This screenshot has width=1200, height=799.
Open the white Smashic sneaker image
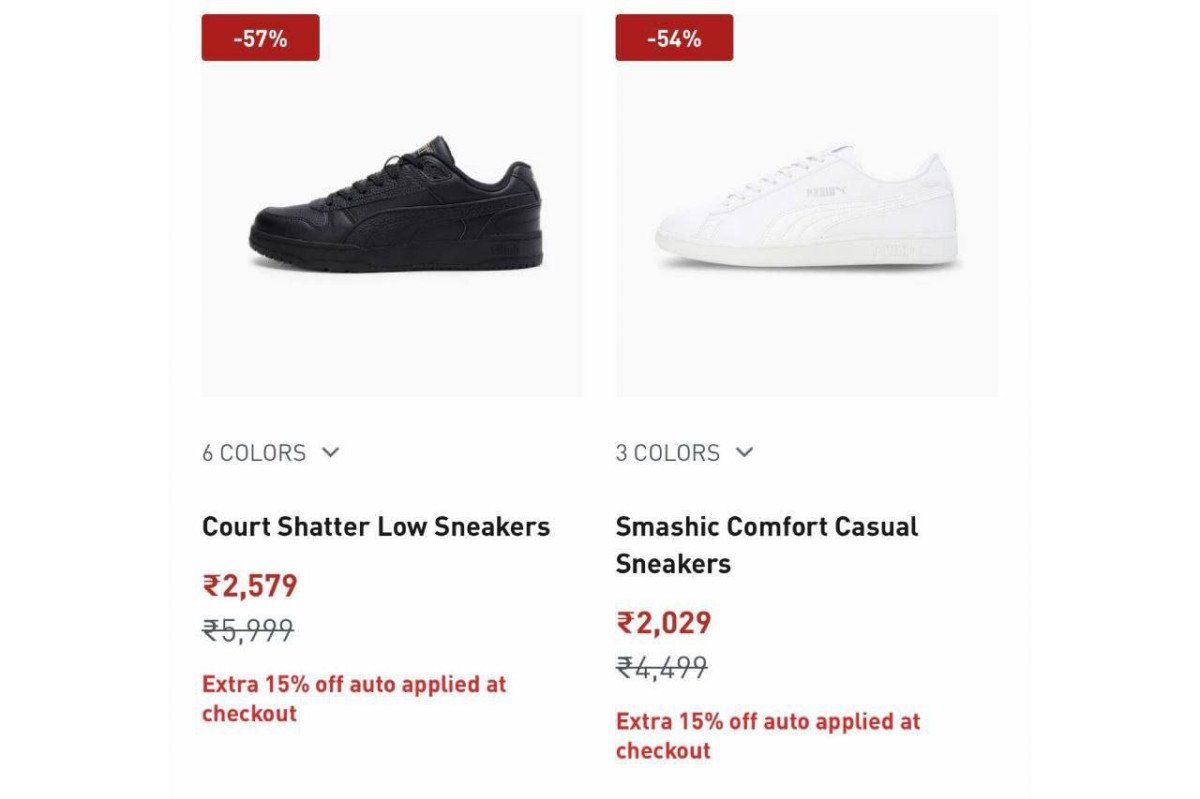point(806,209)
